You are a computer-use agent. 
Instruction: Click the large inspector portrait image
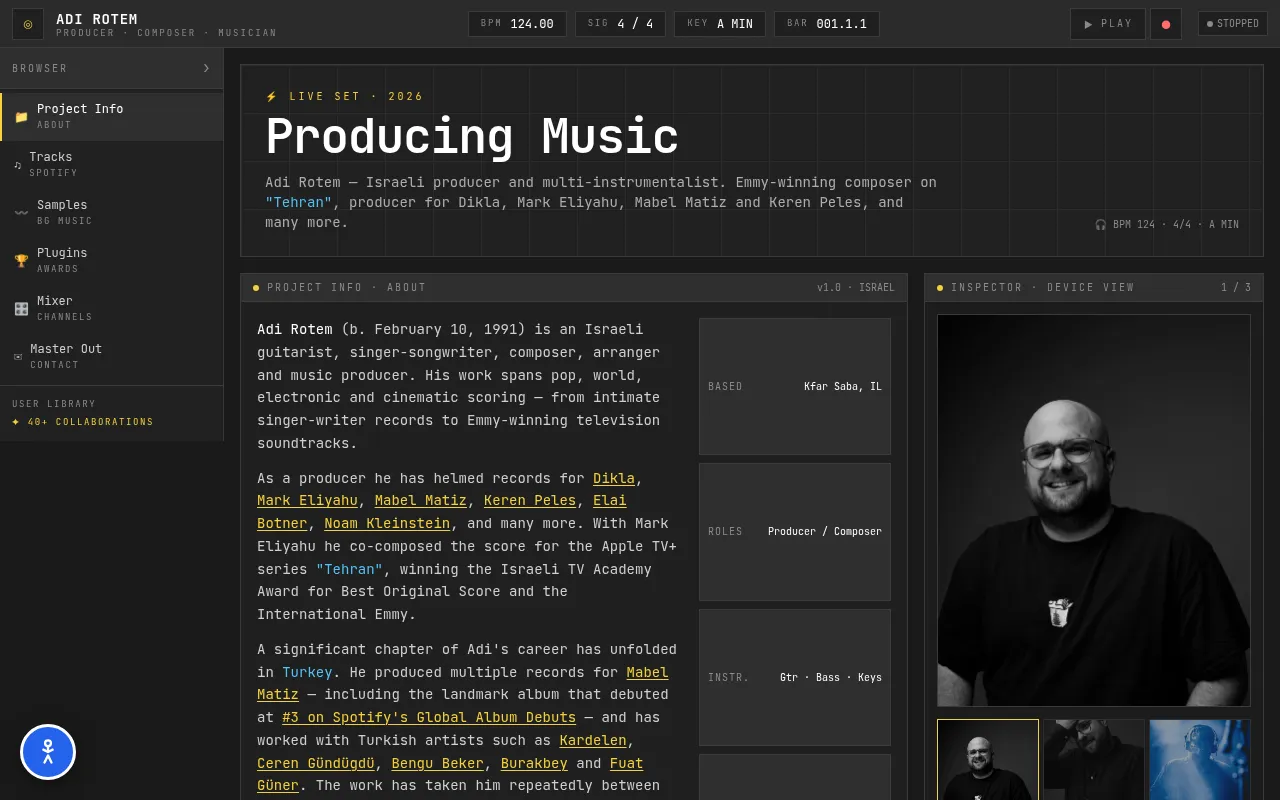(x=1094, y=511)
